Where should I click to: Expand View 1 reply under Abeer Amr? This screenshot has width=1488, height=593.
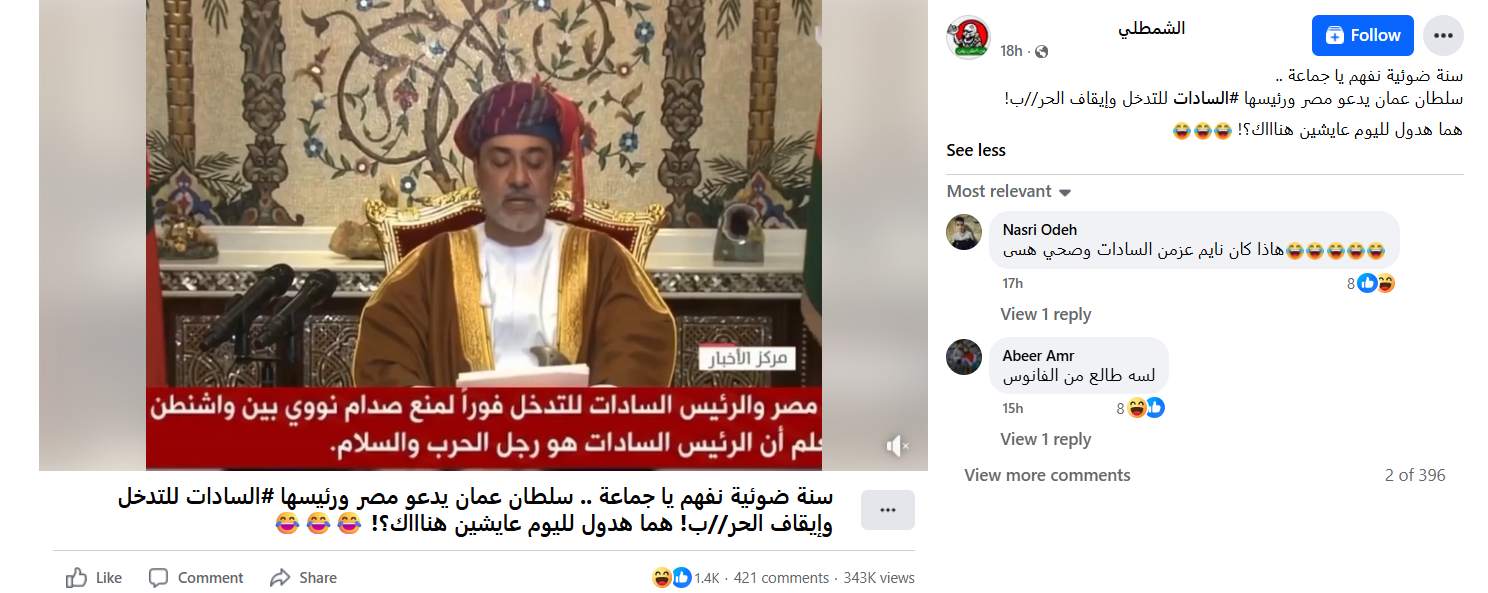coord(1045,439)
